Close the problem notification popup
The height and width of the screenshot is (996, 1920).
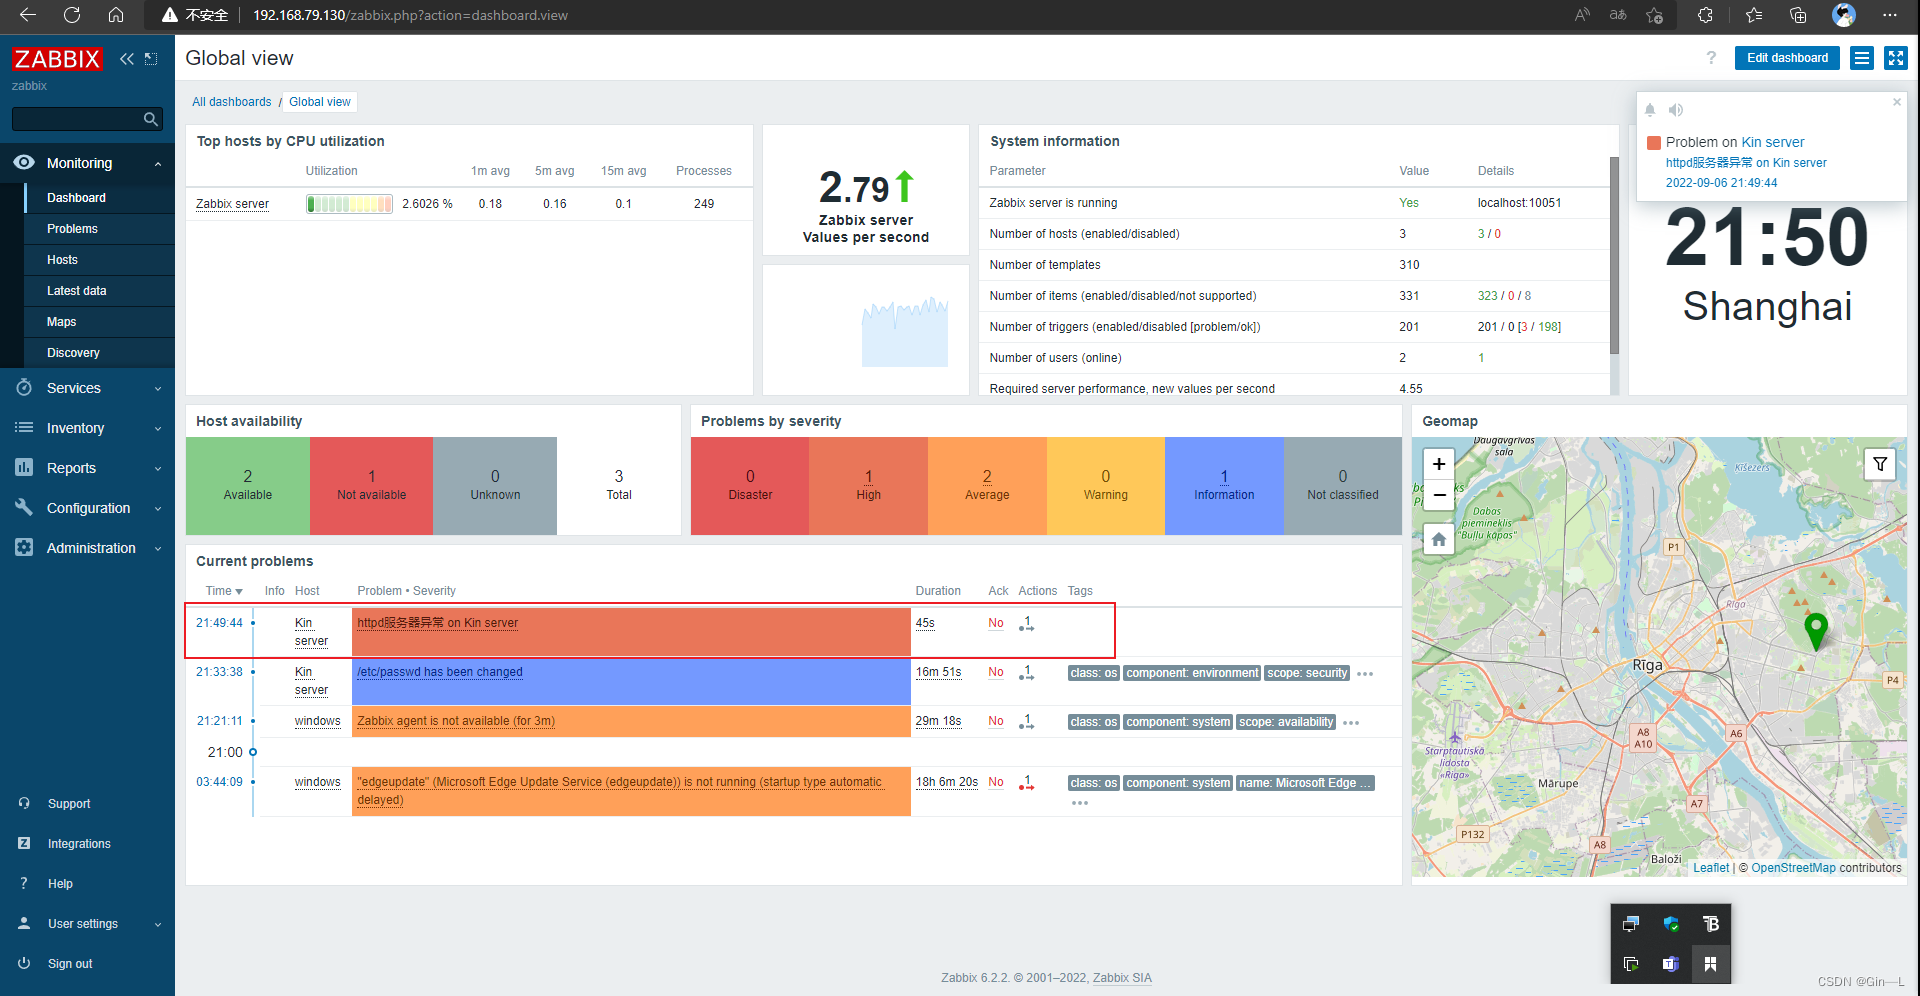[1896, 102]
